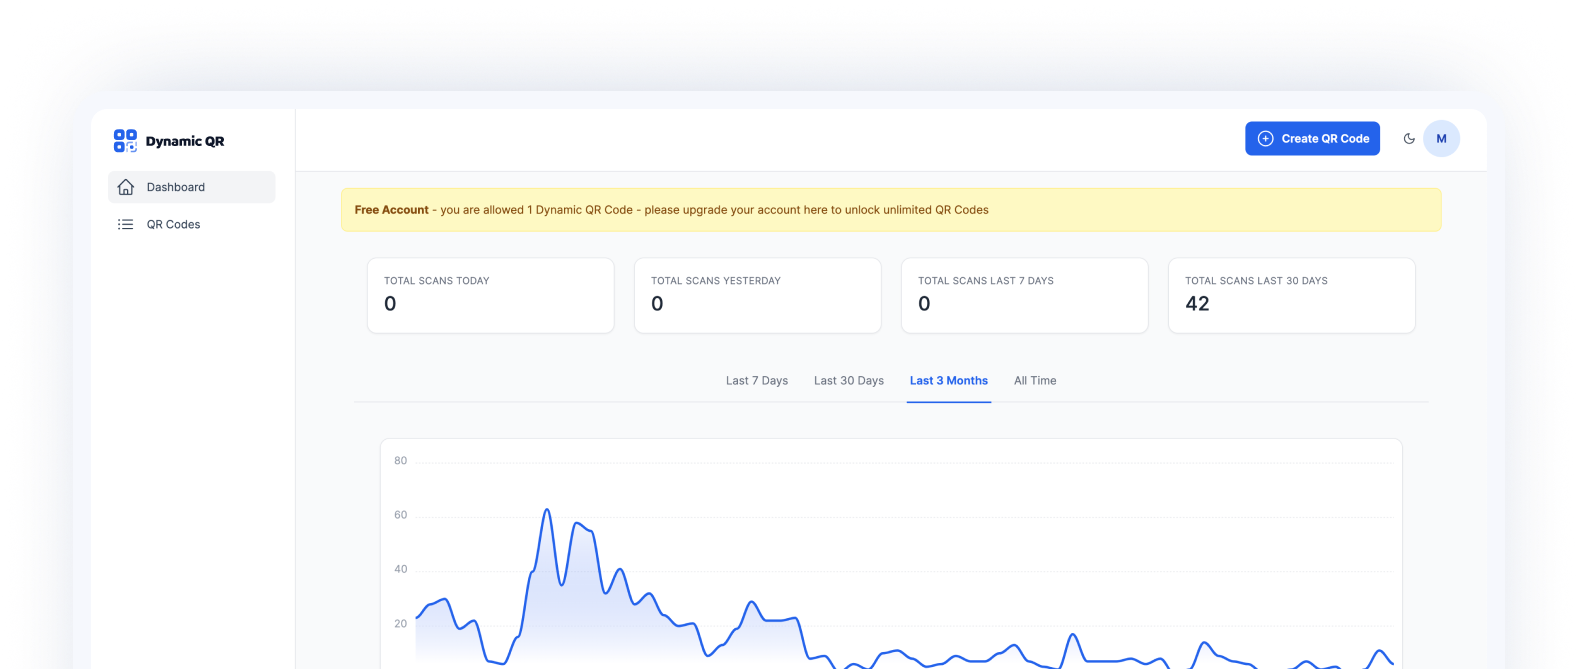Click the Total Scans Last 7 Days card
This screenshot has height=669, width=1578.
click(x=1024, y=296)
